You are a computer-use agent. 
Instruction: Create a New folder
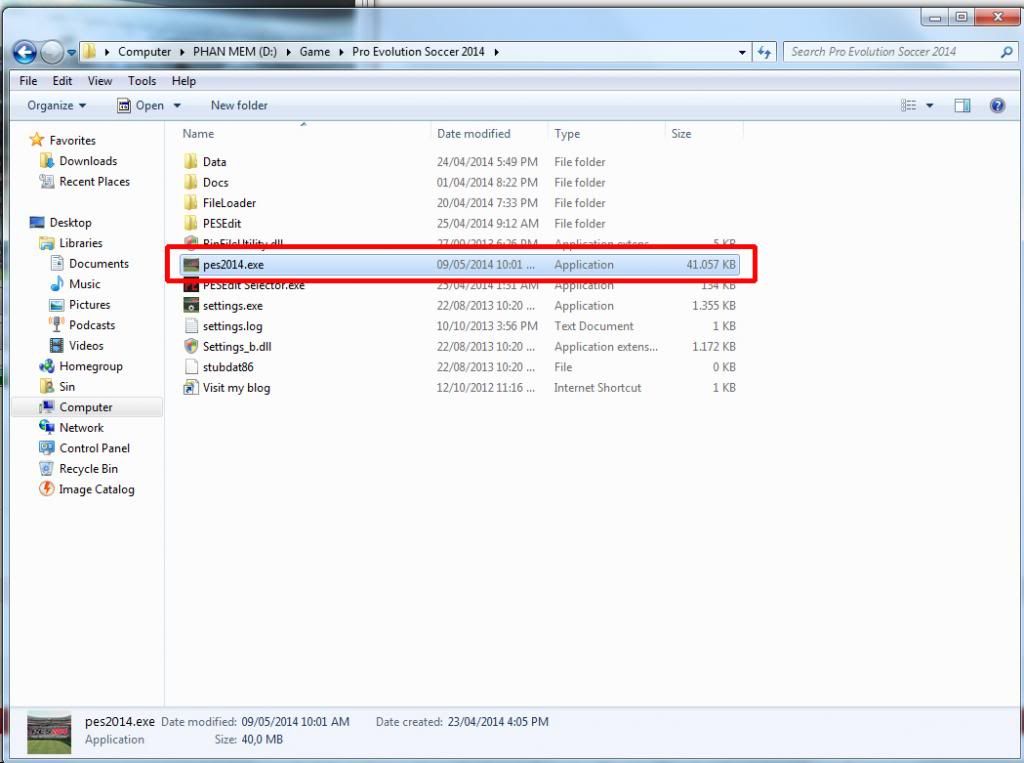239,105
